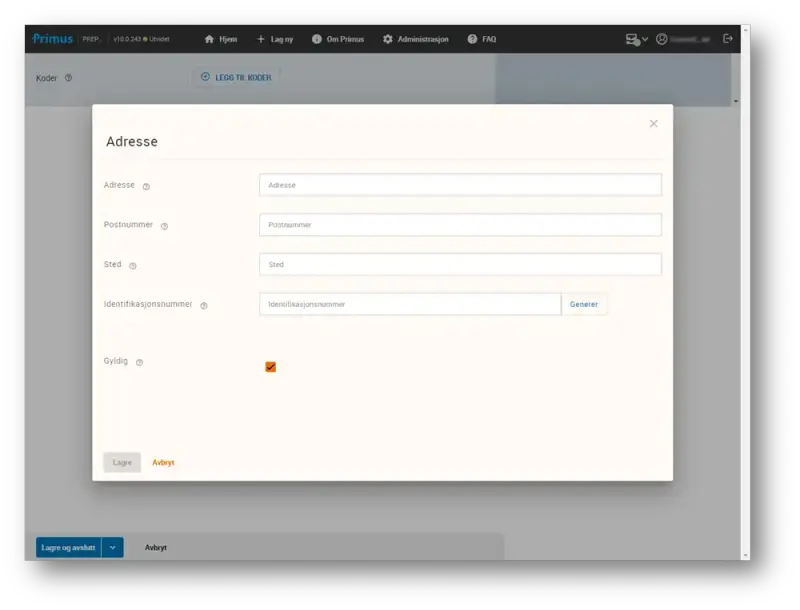Click into the Postnummer input field
The image size is (800, 610).
460,225
